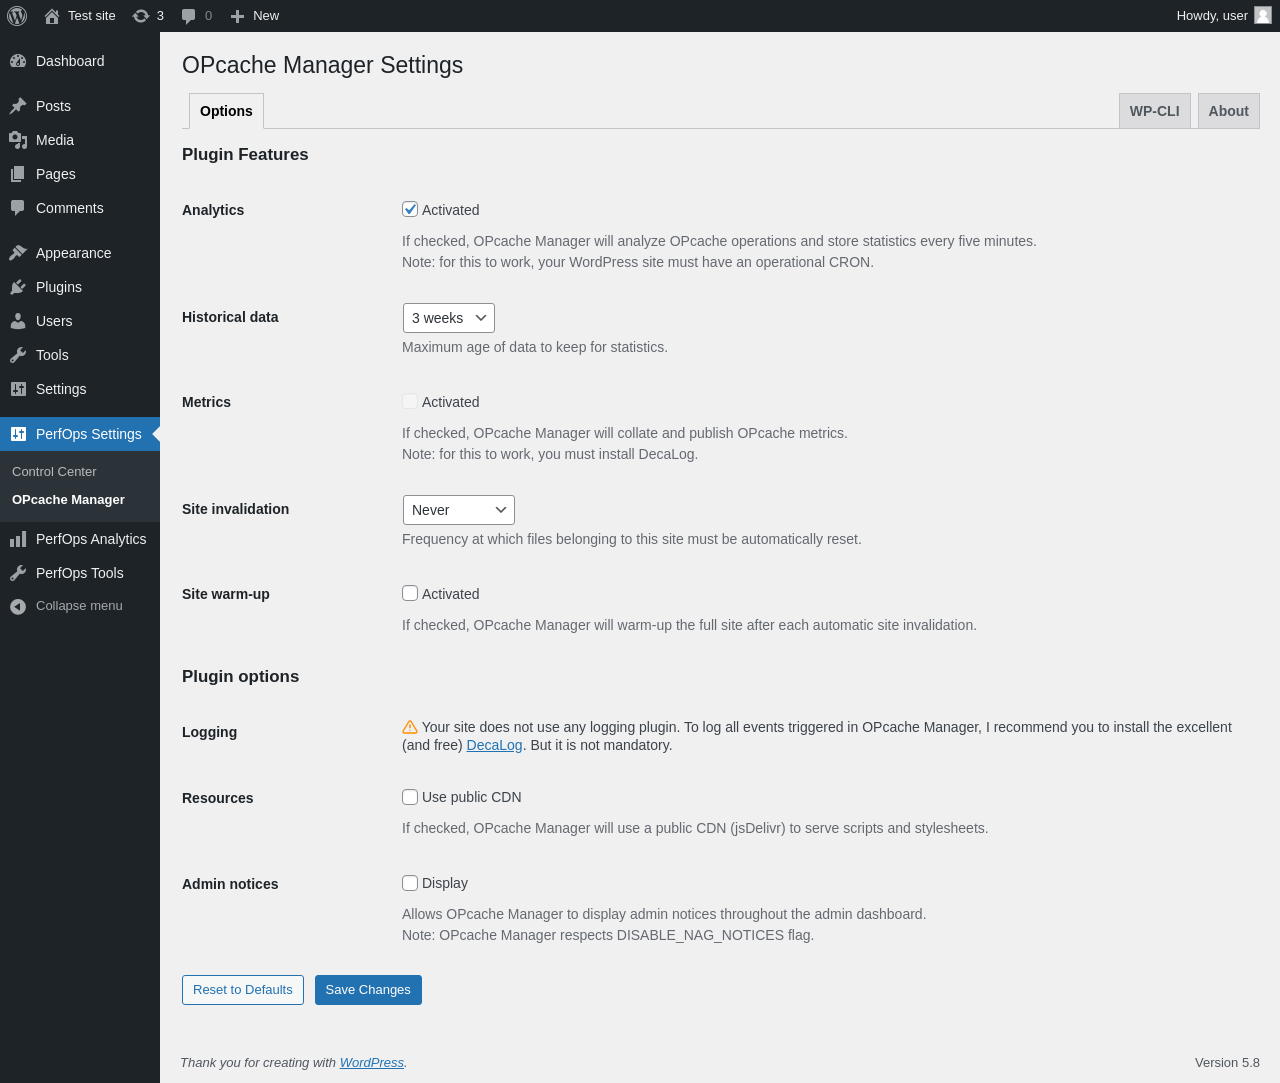Open the WordPress footer link
The image size is (1280, 1083).
(x=372, y=1062)
